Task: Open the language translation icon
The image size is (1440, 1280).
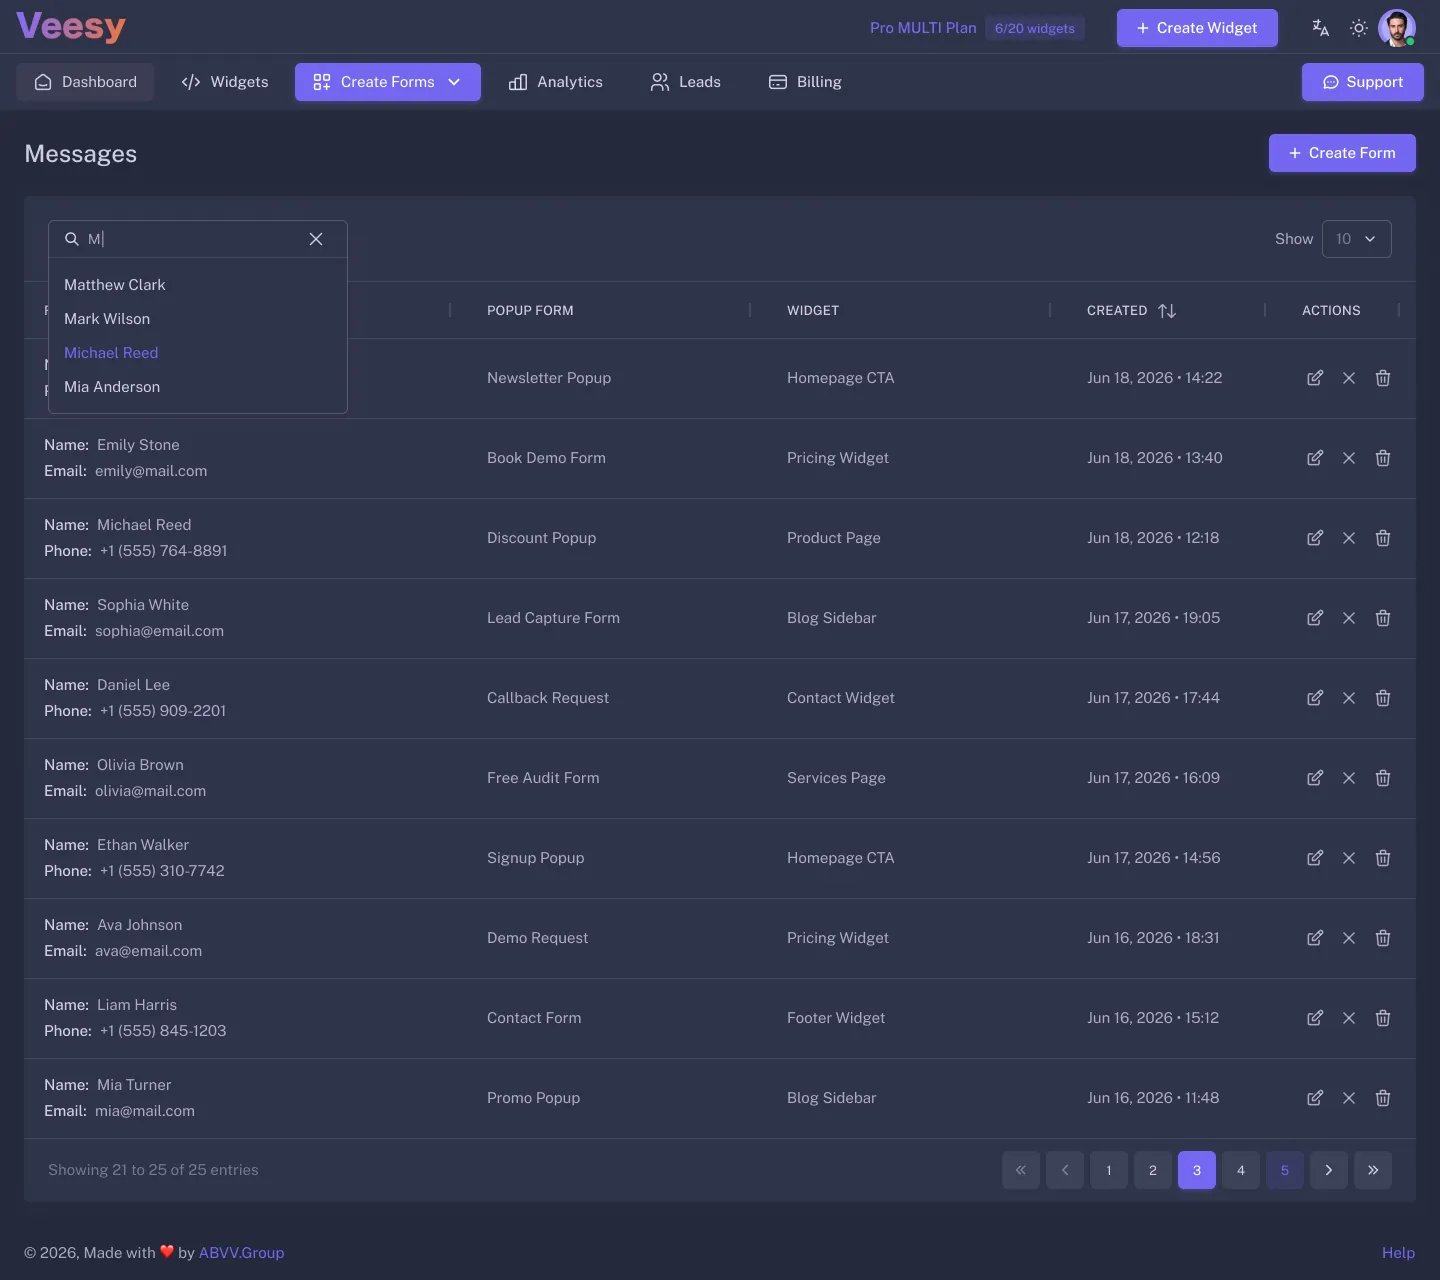Action: pos(1320,28)
